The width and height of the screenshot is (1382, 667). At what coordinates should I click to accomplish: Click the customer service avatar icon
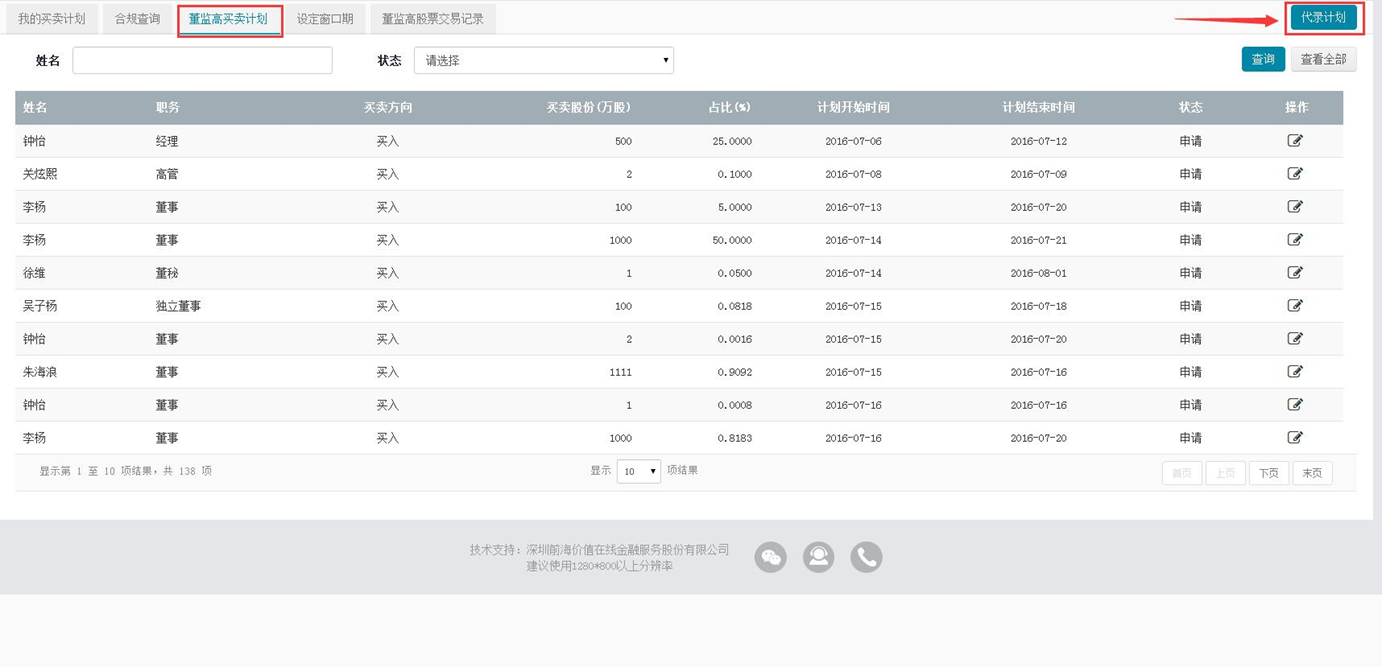point(818,557)
